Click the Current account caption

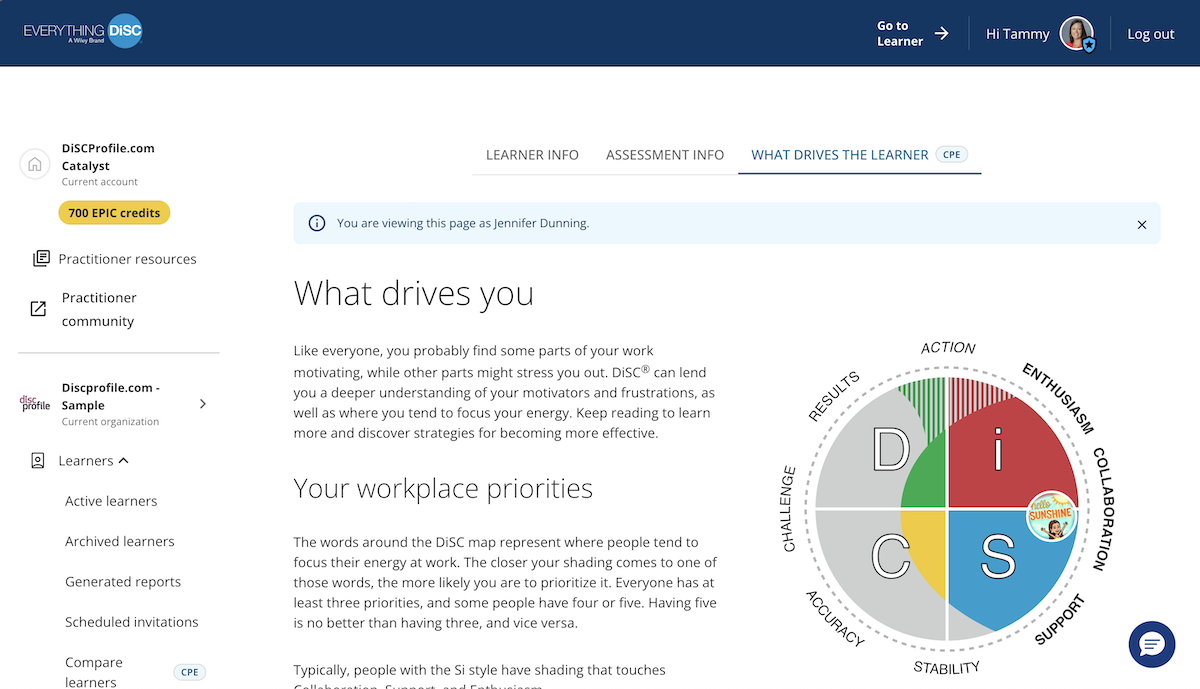coord(100,182)
